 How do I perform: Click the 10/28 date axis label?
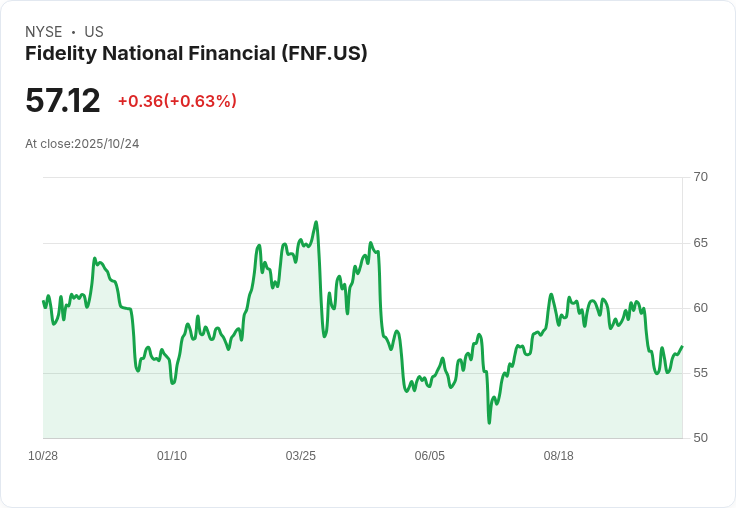tap(43, 456)
